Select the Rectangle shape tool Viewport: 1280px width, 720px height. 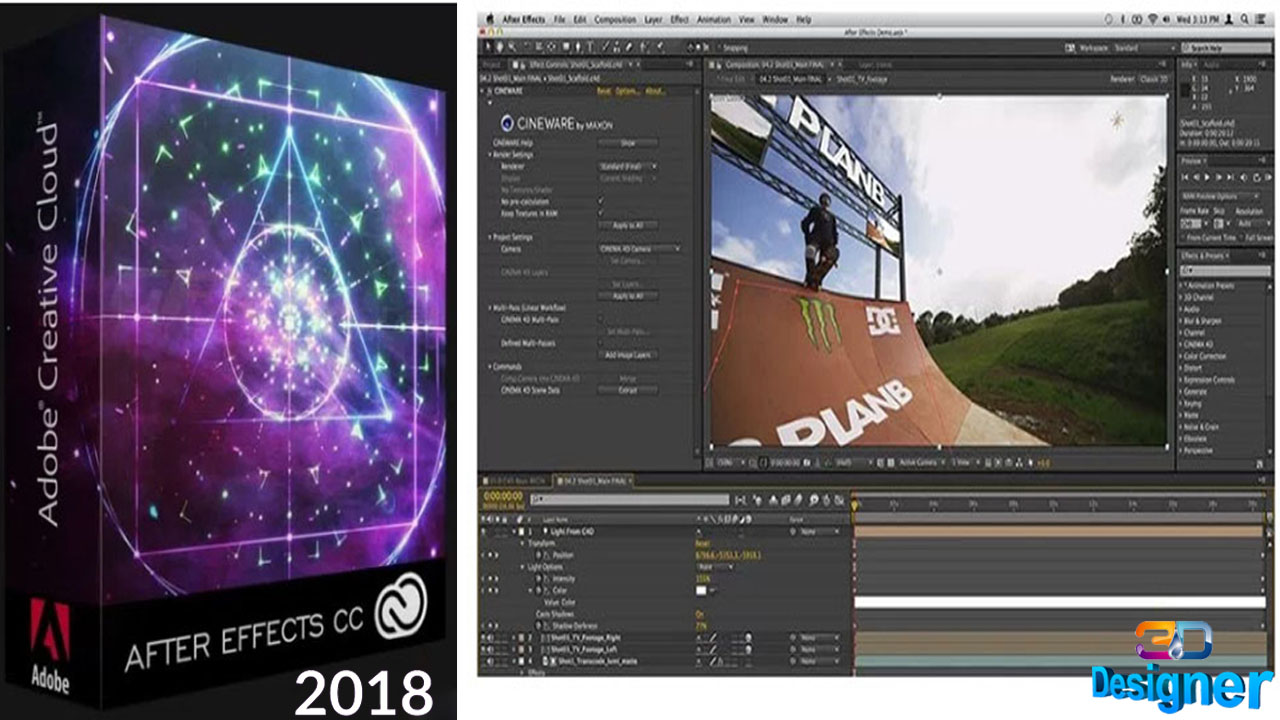coord(566,47)
